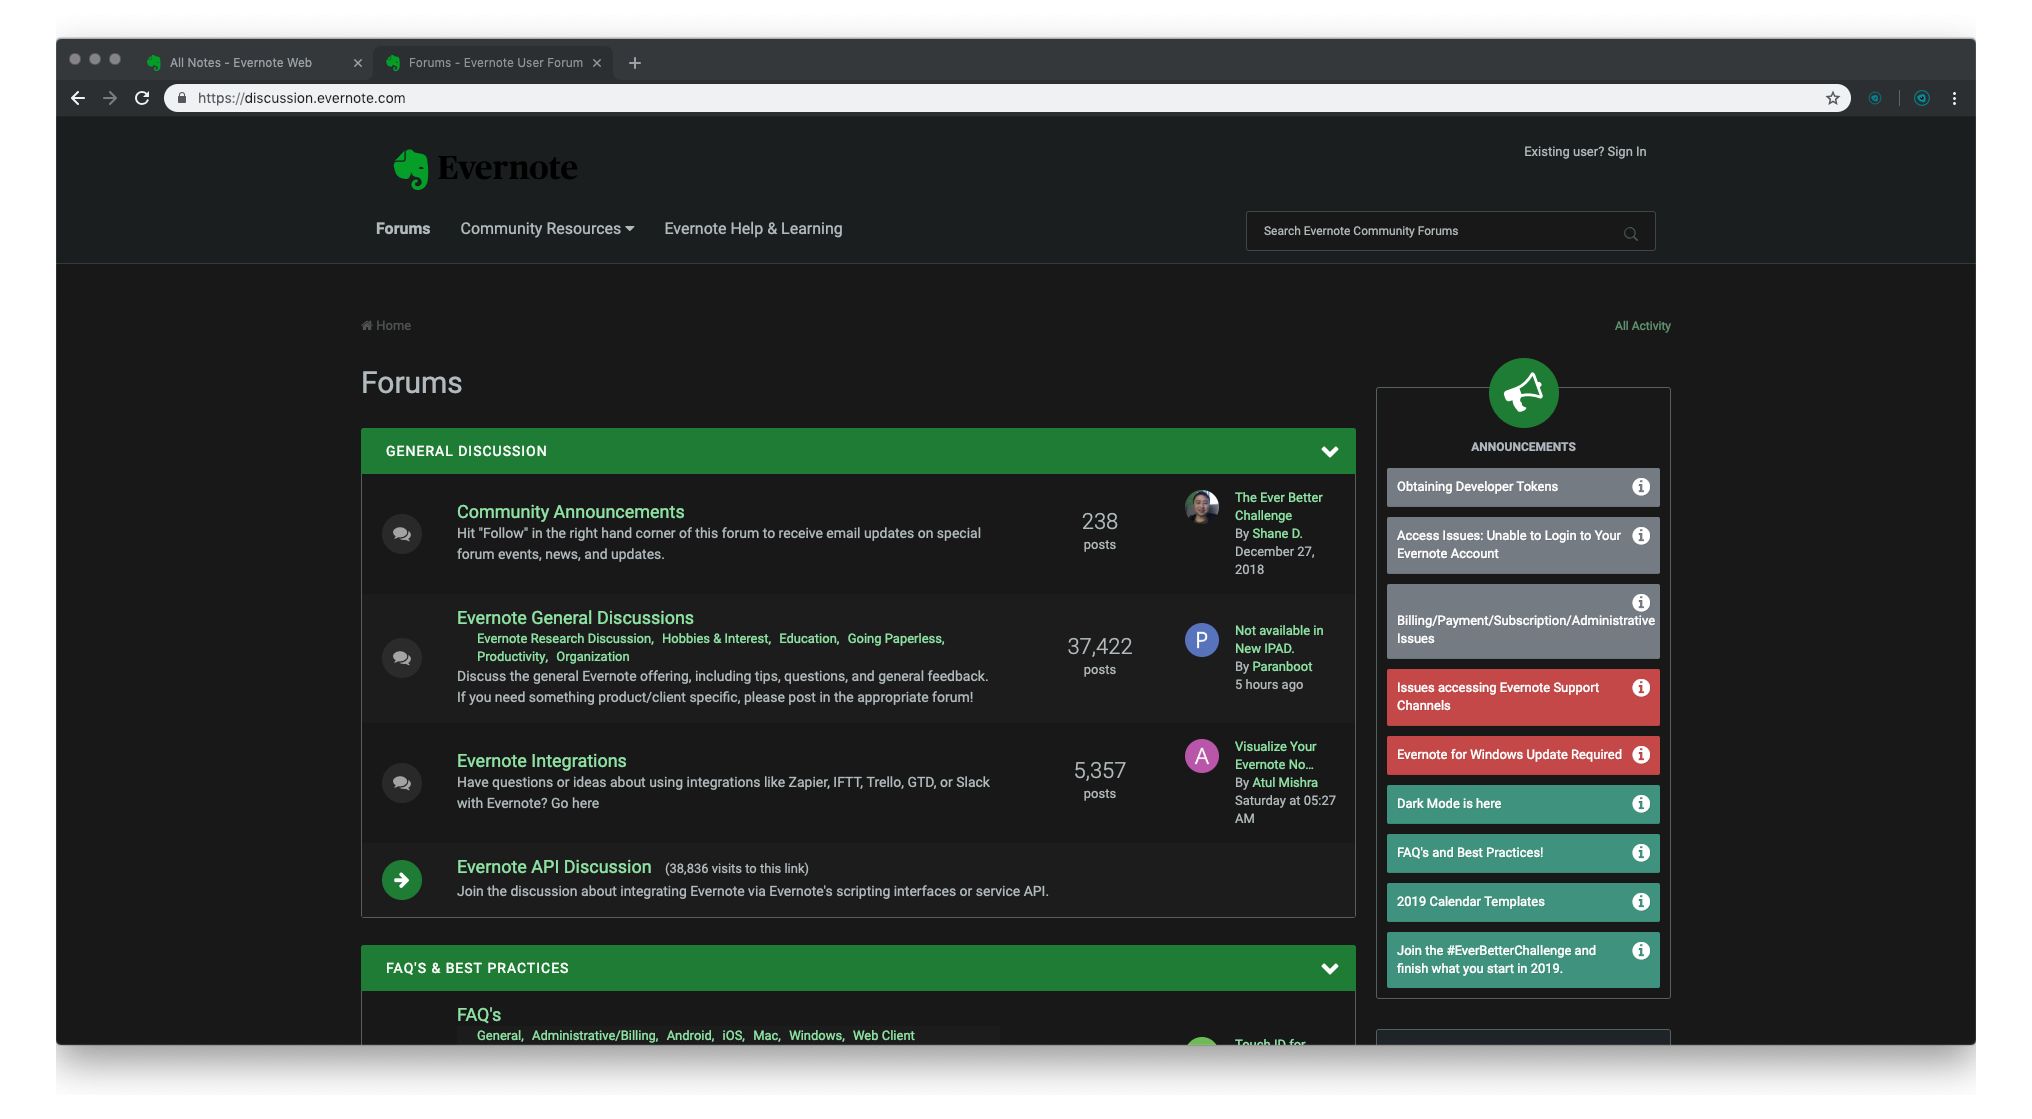Click the API Discussion arrow icon

[402, 880]
